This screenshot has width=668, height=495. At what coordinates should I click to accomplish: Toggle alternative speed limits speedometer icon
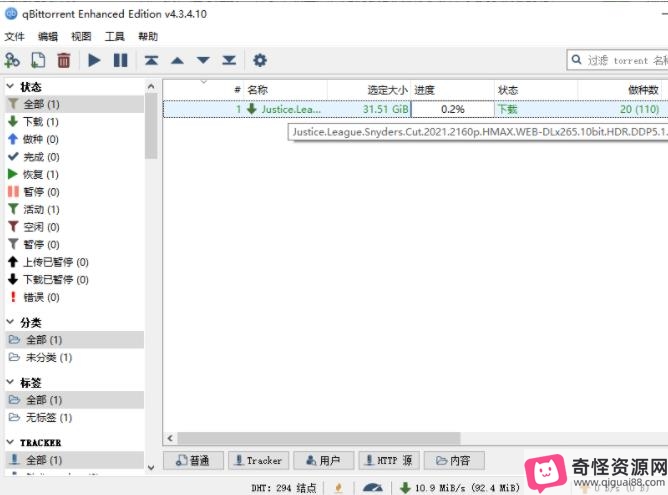point(372,488)
